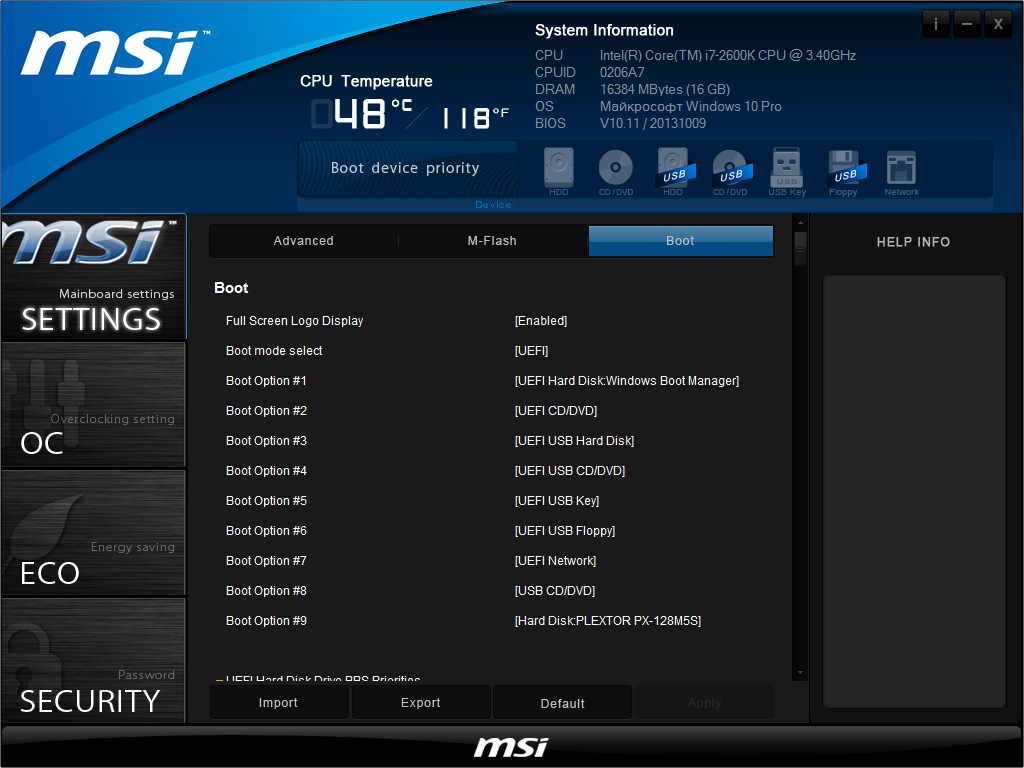Select the Boot tab
The height and width of the screenshot is (768, 1024).
click(680, 241)
